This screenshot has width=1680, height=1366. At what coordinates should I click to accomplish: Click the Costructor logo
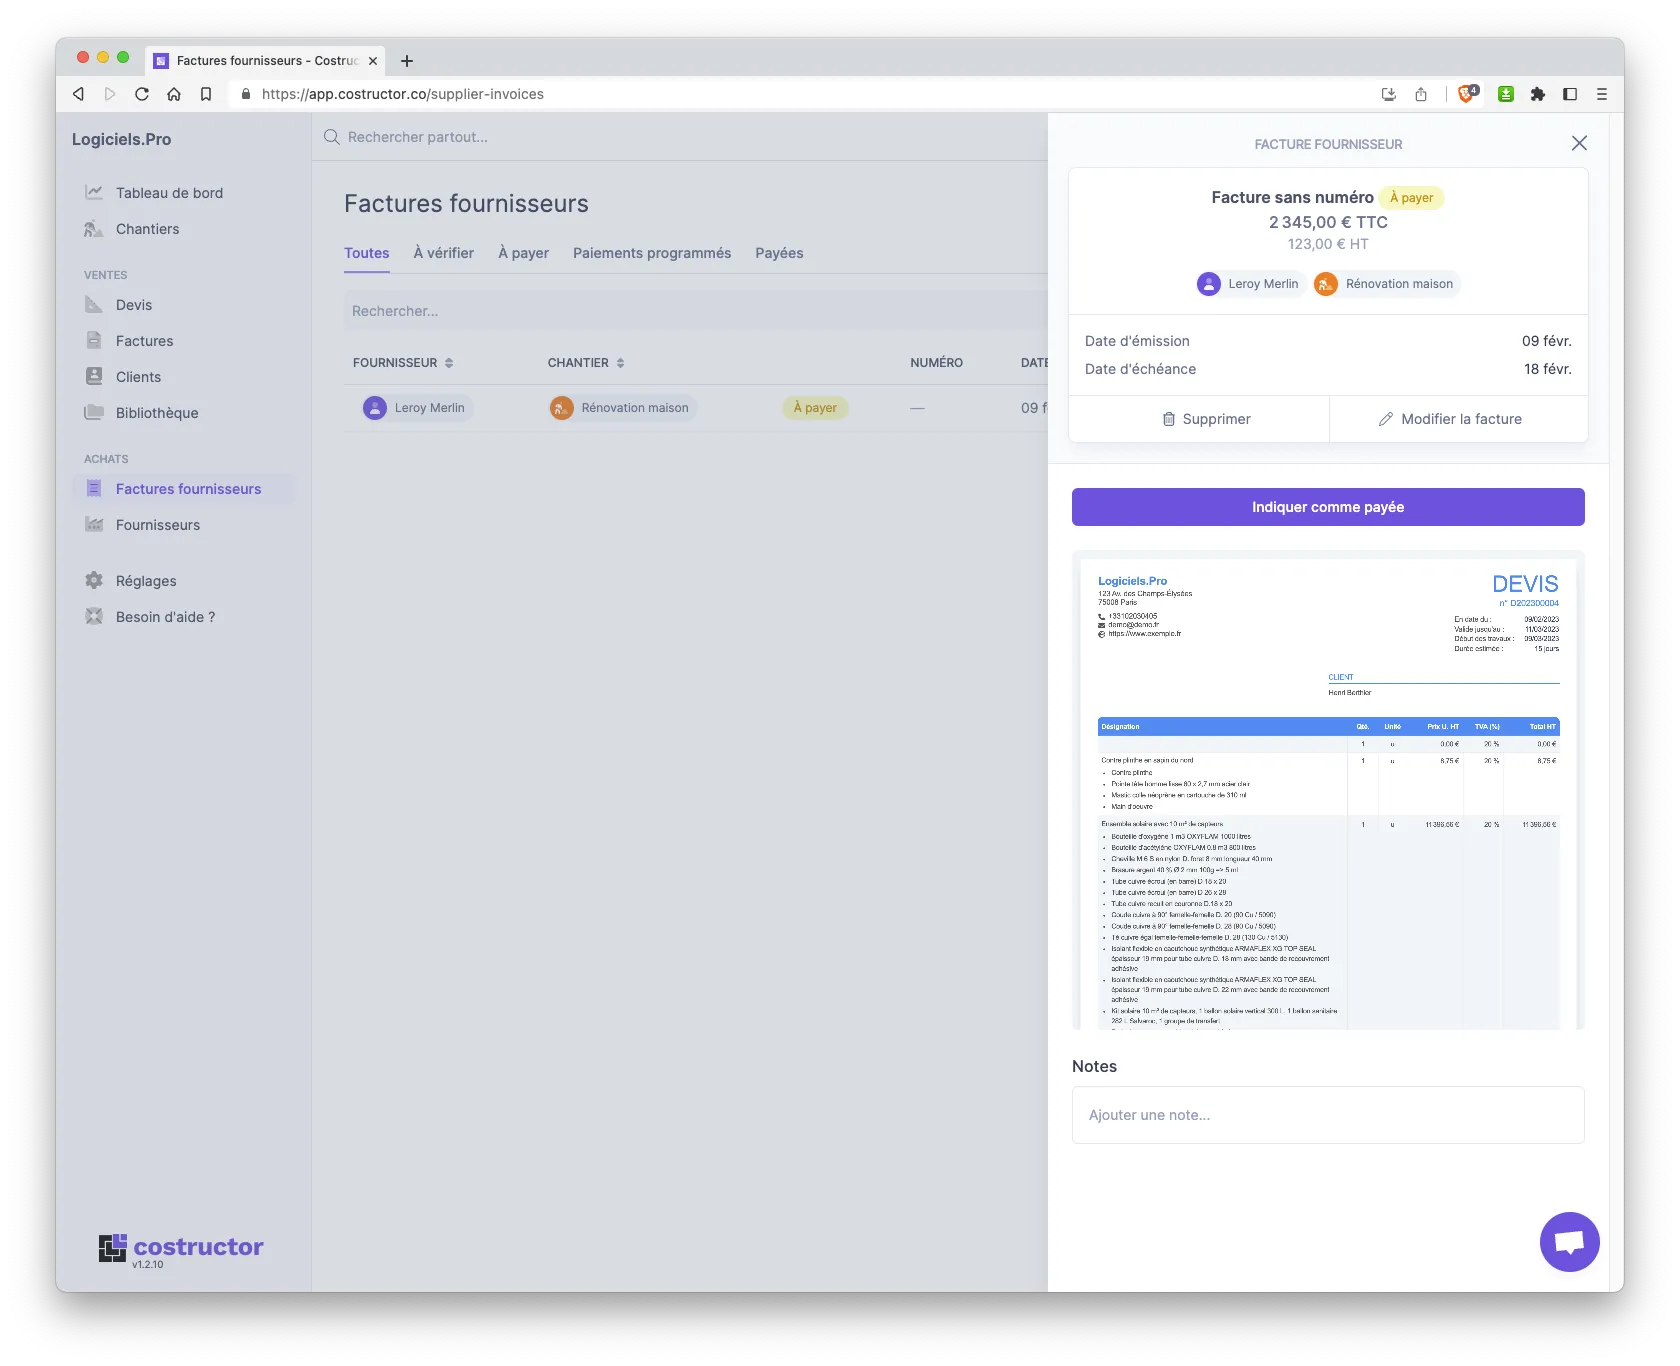point(181,1247)
